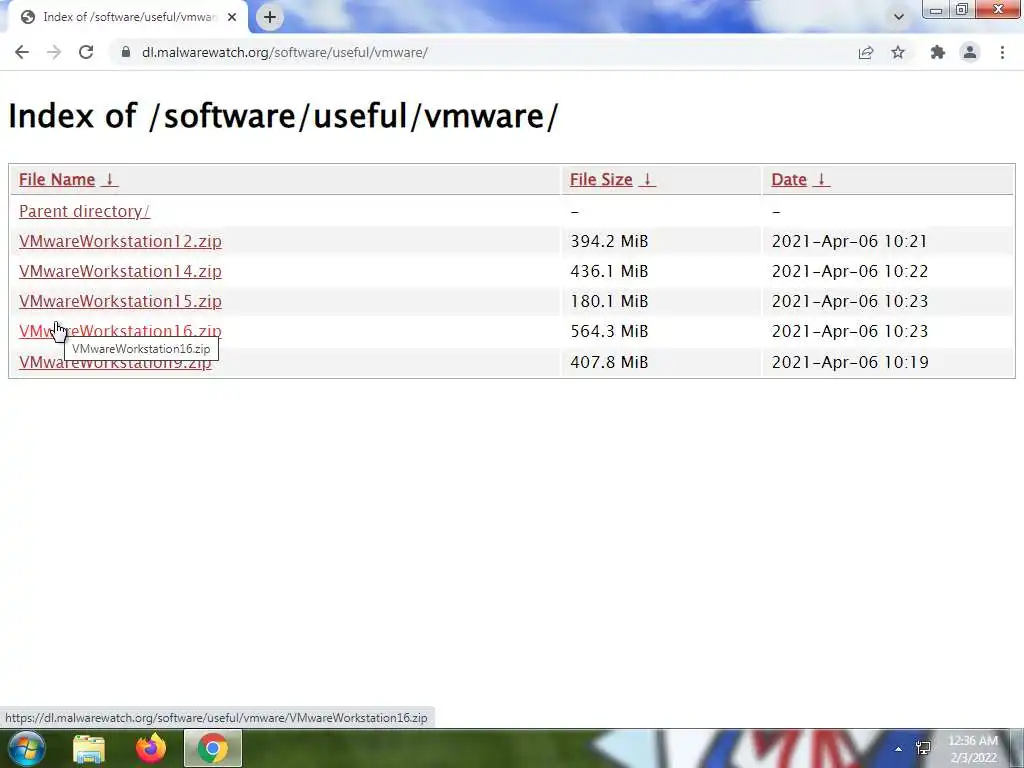Bookmark this page with the star
Viewport: 1024px width, 768px height.
click(x=898, y=52)
